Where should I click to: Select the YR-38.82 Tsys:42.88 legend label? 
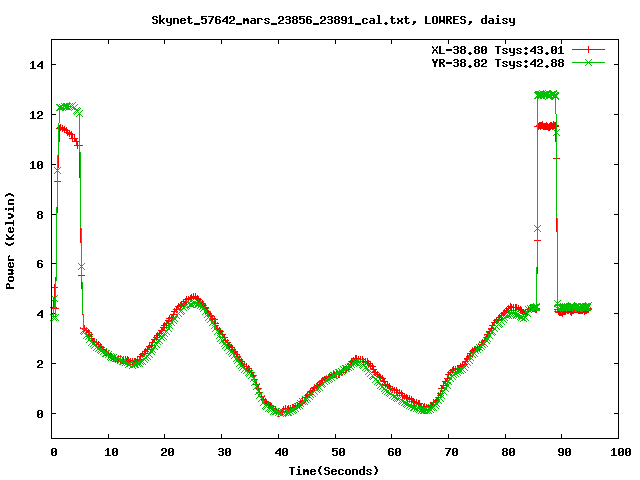[x=498, y=63]
